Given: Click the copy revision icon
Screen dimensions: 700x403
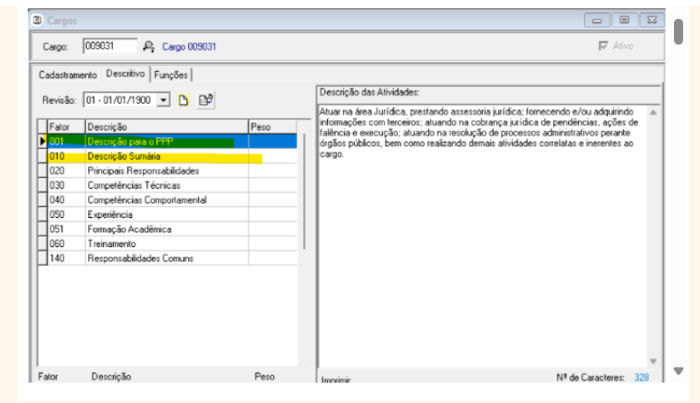Looking at the screenshot, I should (205, 100).
